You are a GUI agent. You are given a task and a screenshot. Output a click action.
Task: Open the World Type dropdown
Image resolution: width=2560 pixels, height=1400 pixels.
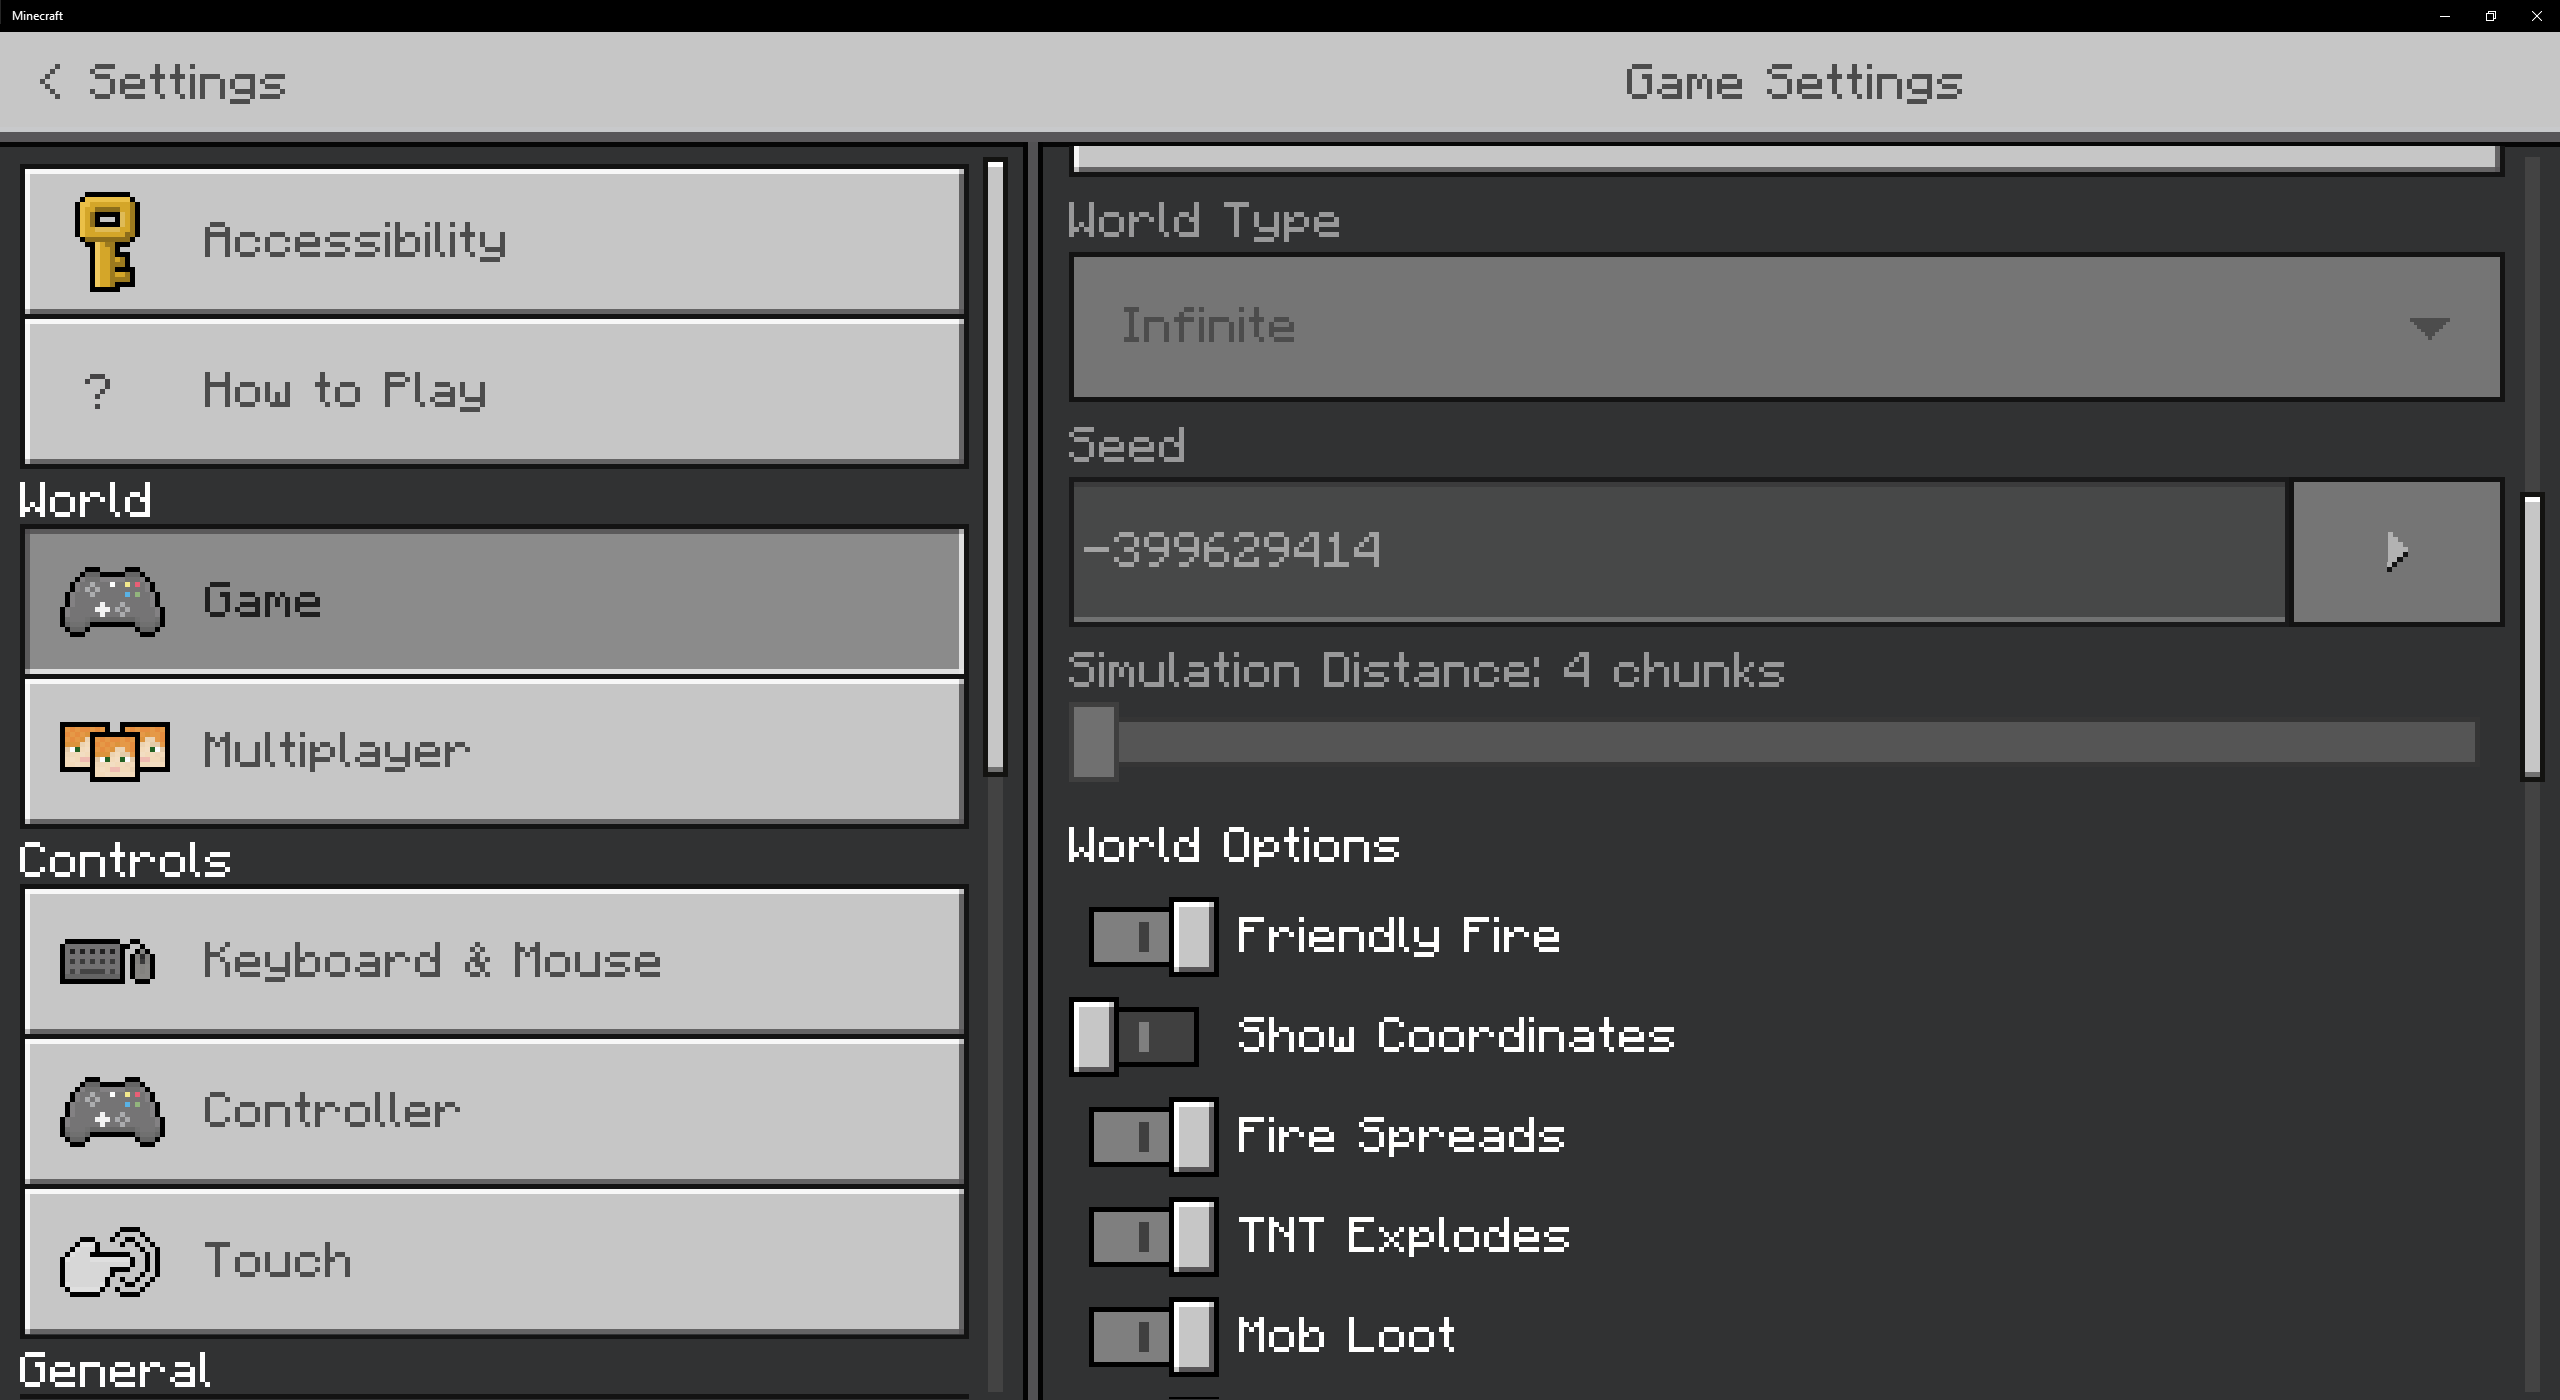pyautogui.click(x=1786, y=327)
